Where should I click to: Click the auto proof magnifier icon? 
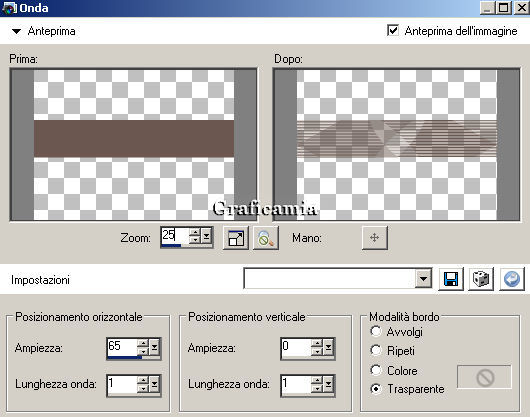[266, 238]
